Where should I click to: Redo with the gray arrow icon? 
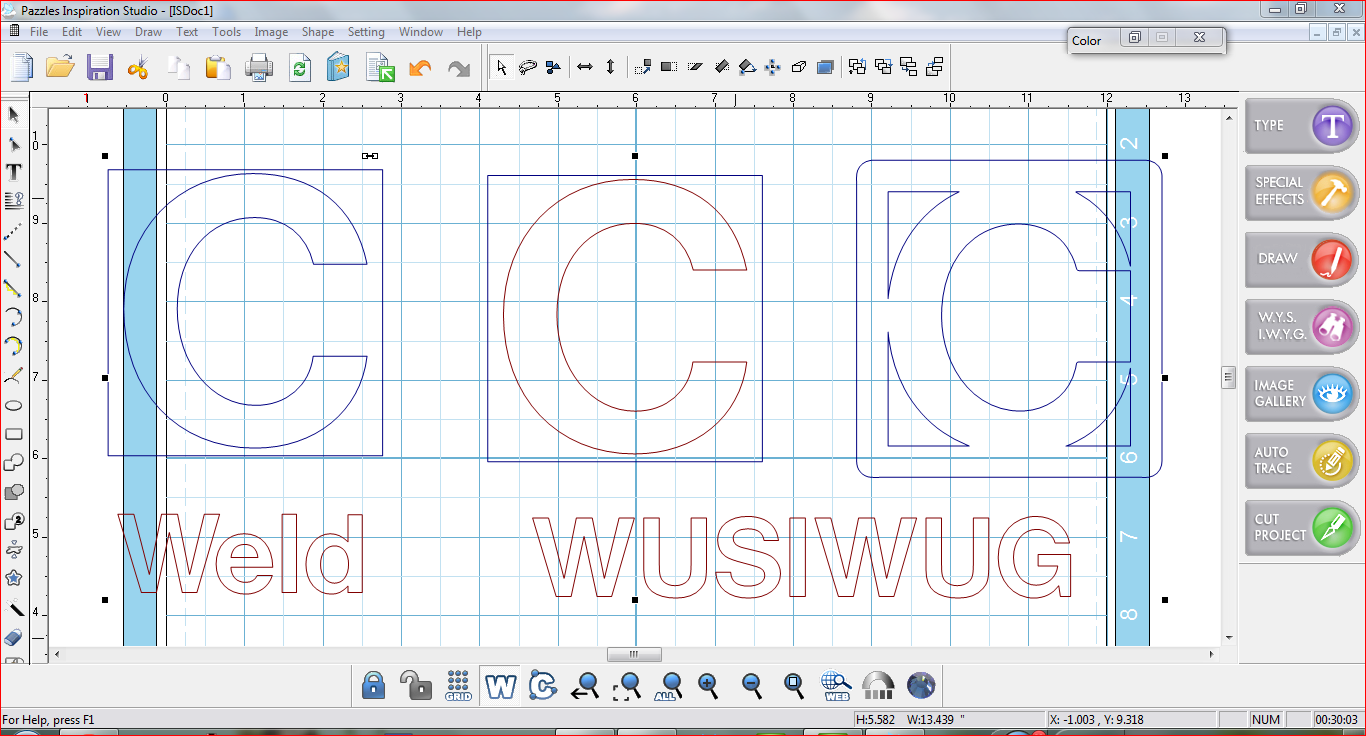459,67
